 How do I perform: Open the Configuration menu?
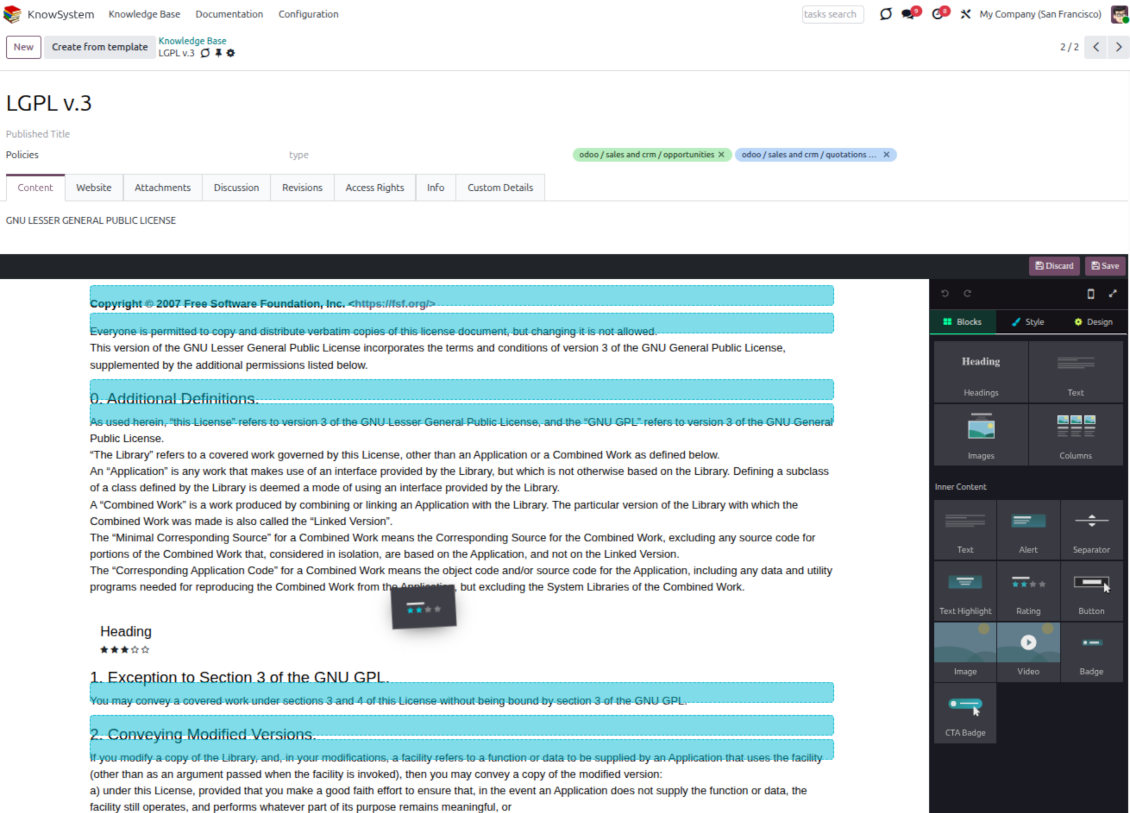308,14
